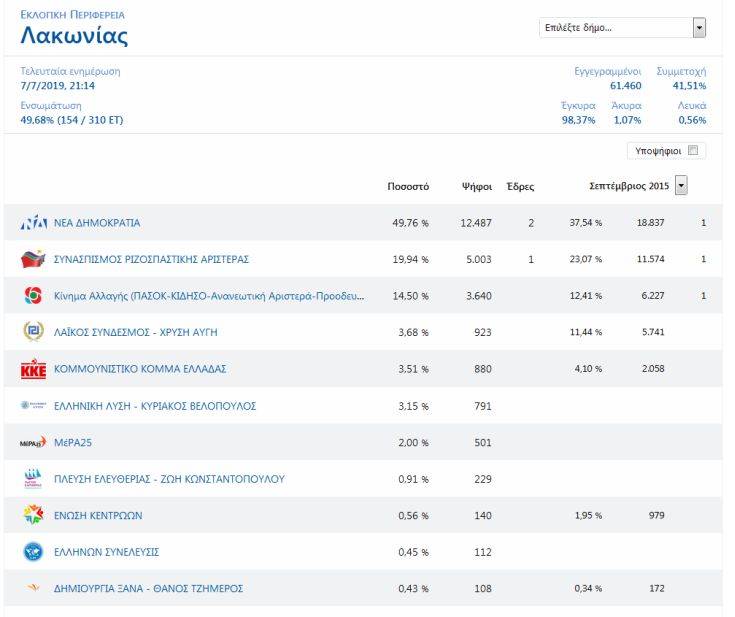Open the Επιλέξτε δήμο municipality dropdown

coord(615,28)
